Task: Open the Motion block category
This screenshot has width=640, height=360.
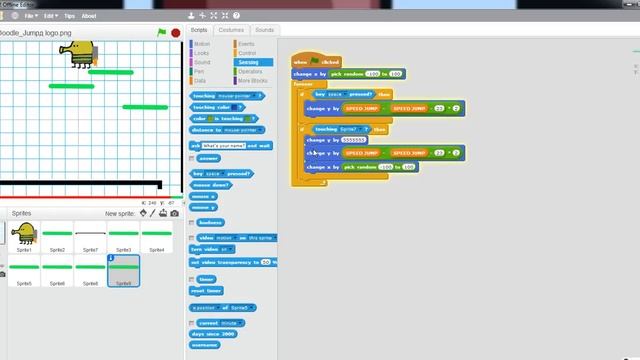Action: (202, 44)
